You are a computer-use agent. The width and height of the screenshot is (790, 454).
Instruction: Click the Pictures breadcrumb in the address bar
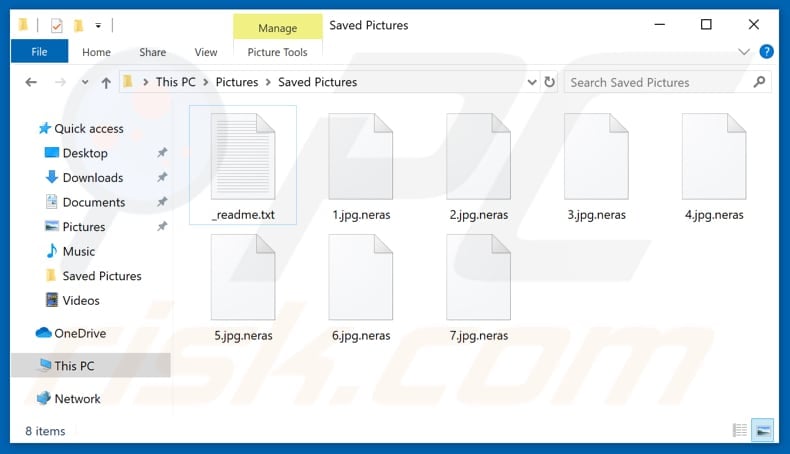pos(237,82)
